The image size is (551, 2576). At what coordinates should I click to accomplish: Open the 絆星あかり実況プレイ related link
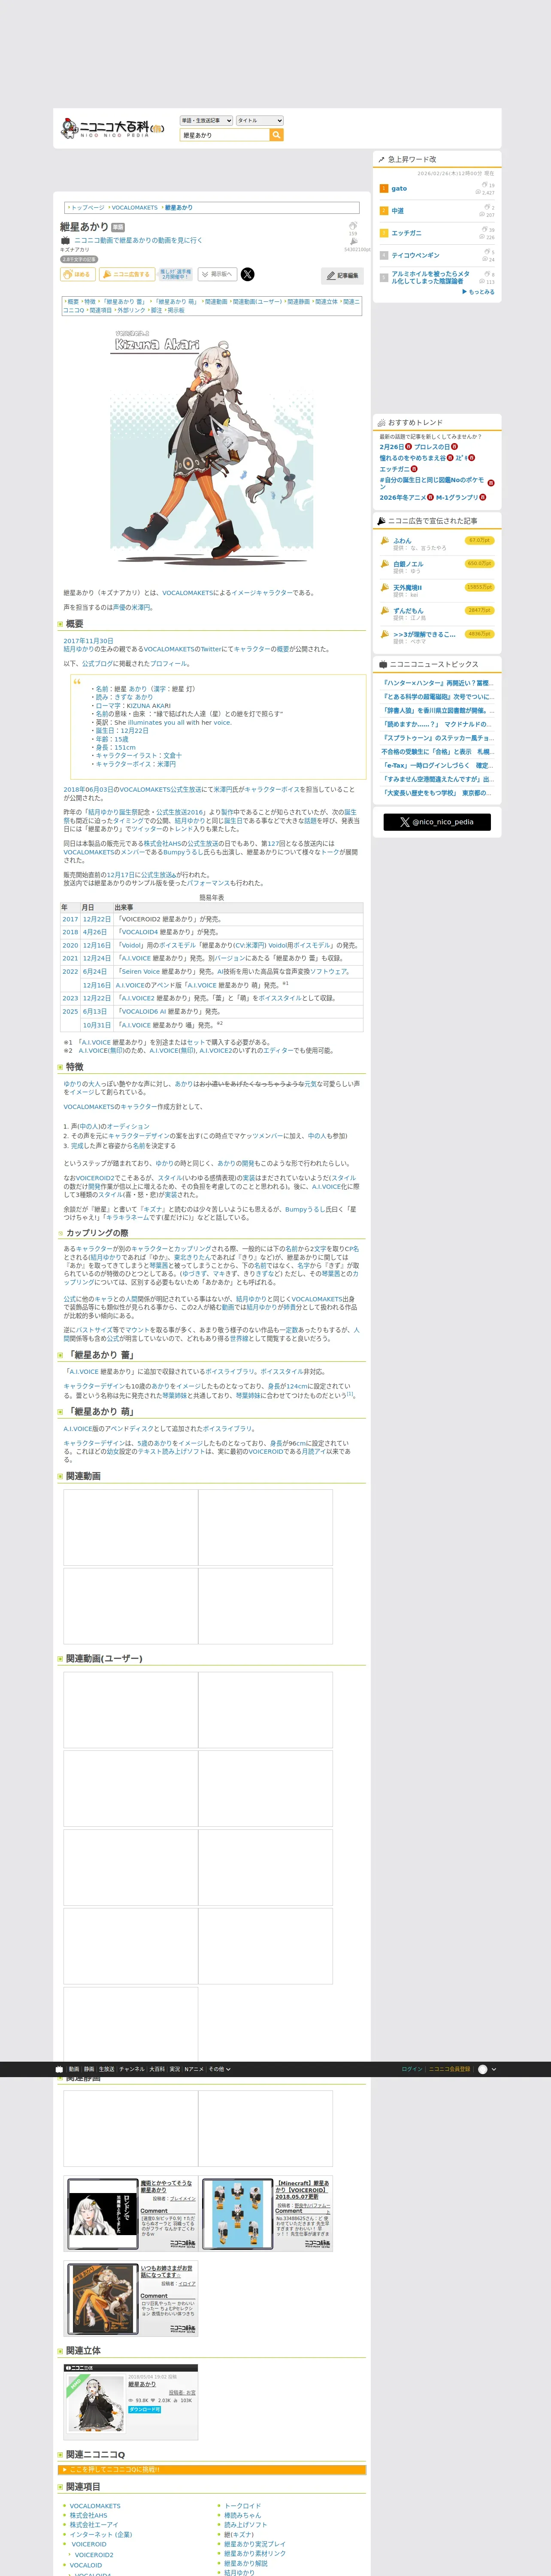(x=255, y=2544)
